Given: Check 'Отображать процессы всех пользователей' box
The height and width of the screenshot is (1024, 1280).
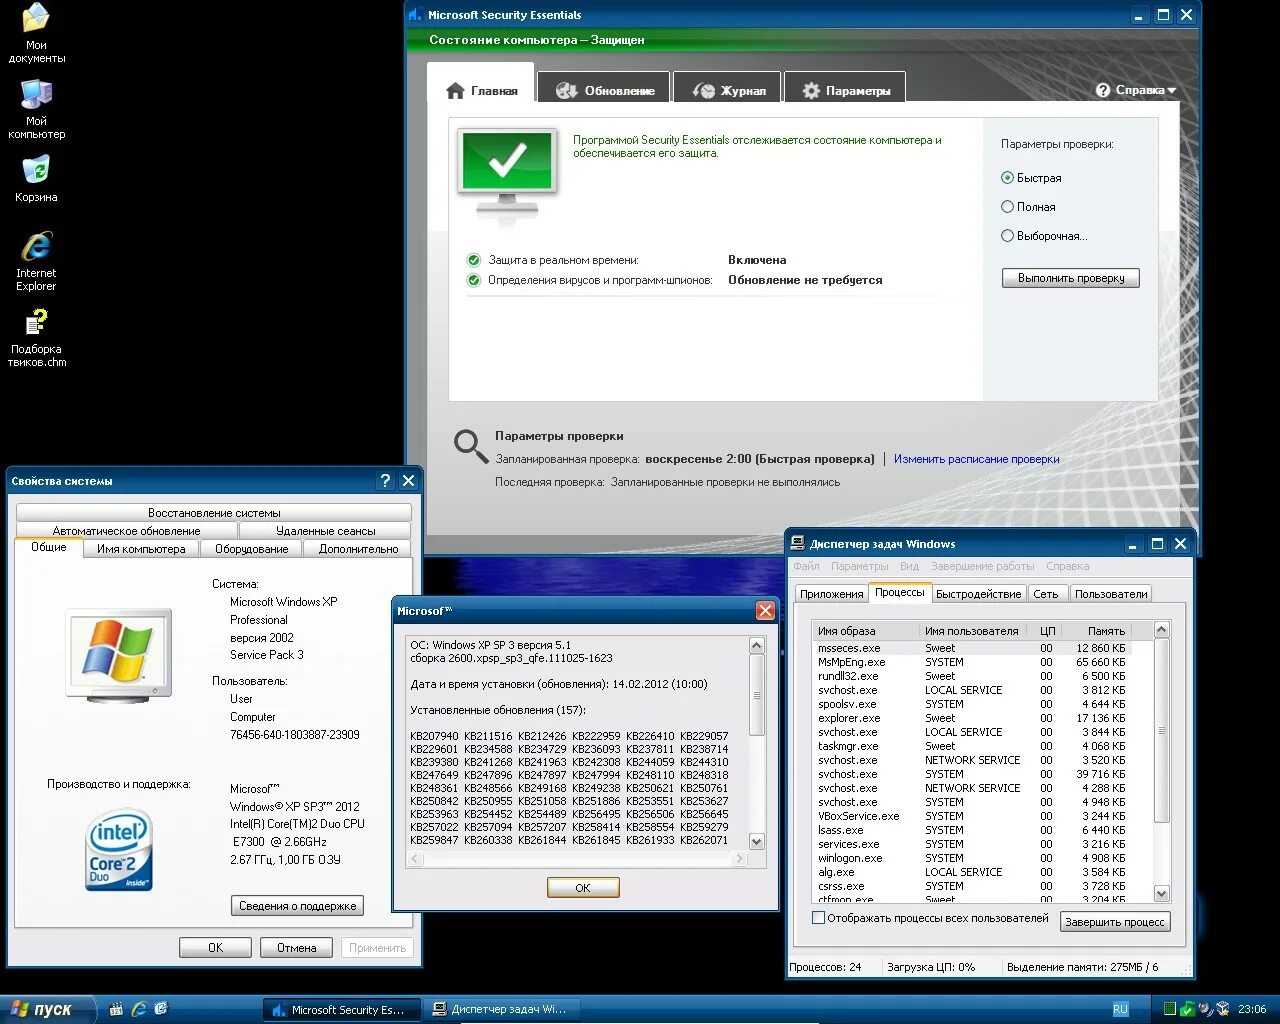Looking at the screenshot, I should (819, 918).
